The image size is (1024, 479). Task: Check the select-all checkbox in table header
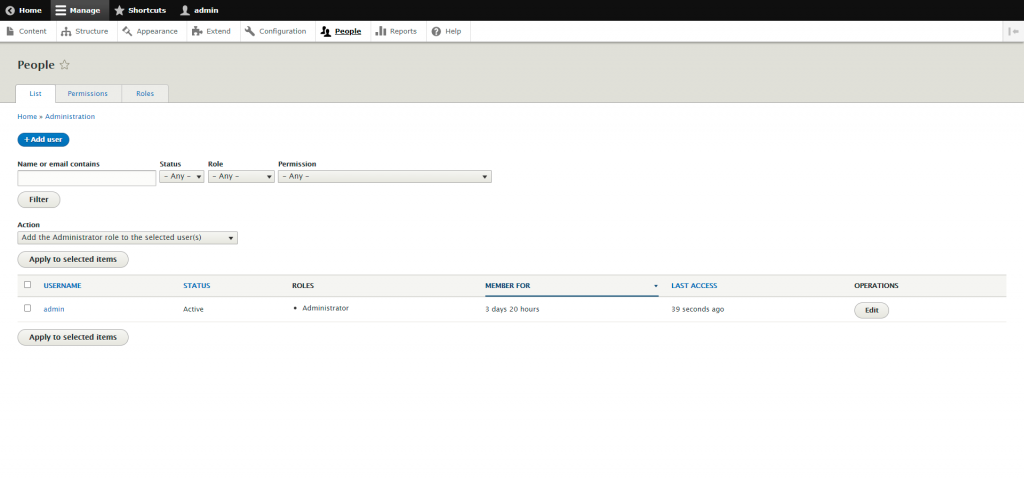pos(27,285)
